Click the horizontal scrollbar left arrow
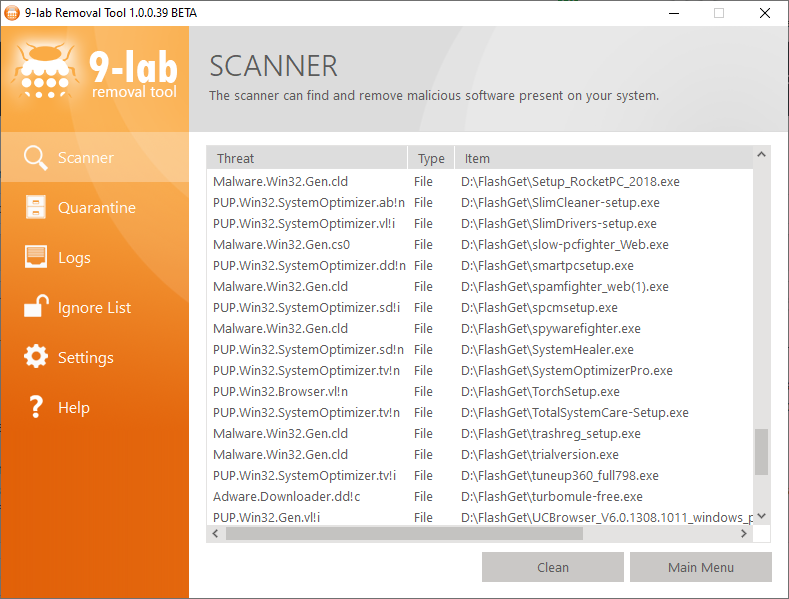Viewport: 789px width, 599px height. (215, 534)
